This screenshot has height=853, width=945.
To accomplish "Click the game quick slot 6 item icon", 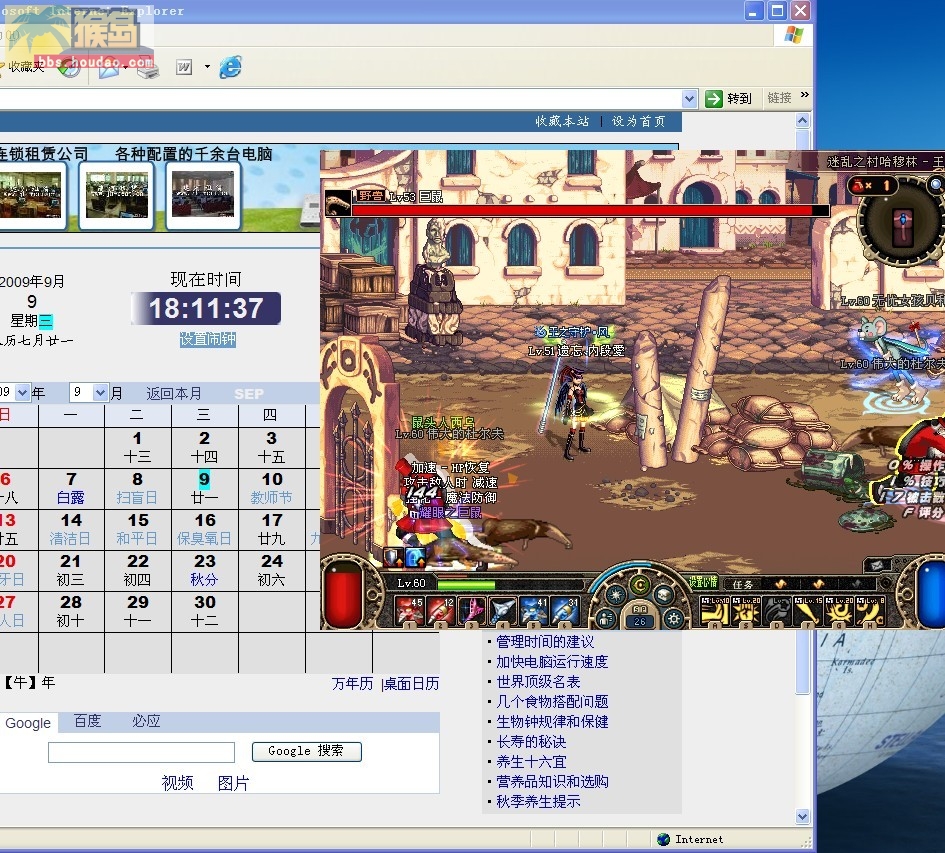I will 565,611.
